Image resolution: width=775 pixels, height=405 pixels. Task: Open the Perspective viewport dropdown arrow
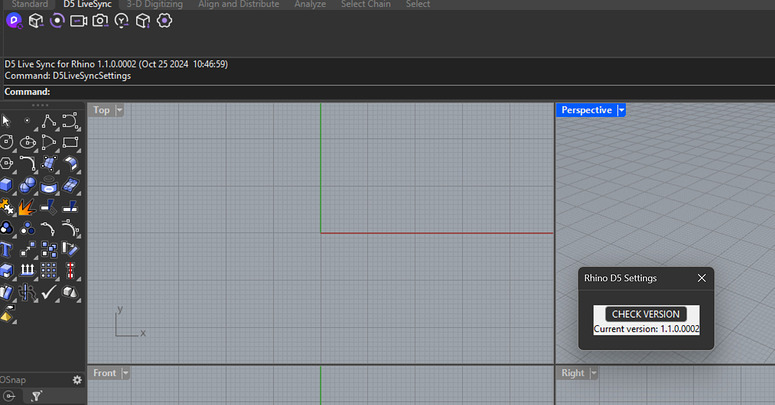(x=621, y=110)
